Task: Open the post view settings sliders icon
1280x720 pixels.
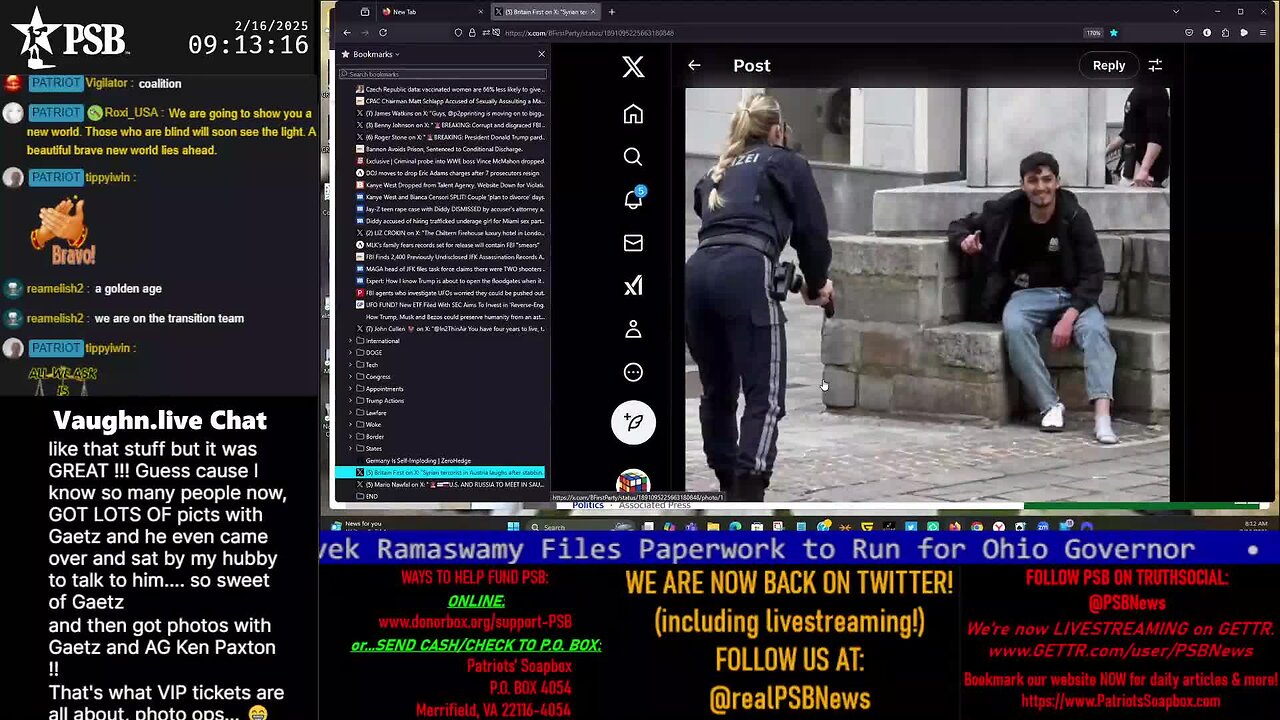Action: [x=1155, y=65]
